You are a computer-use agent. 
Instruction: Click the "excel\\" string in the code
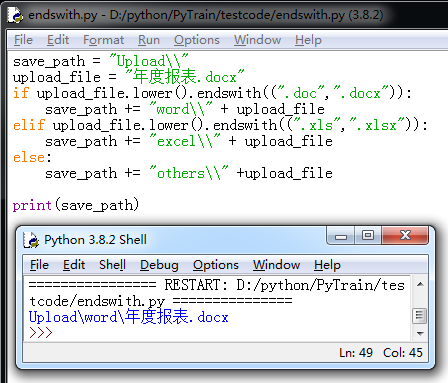185,141
